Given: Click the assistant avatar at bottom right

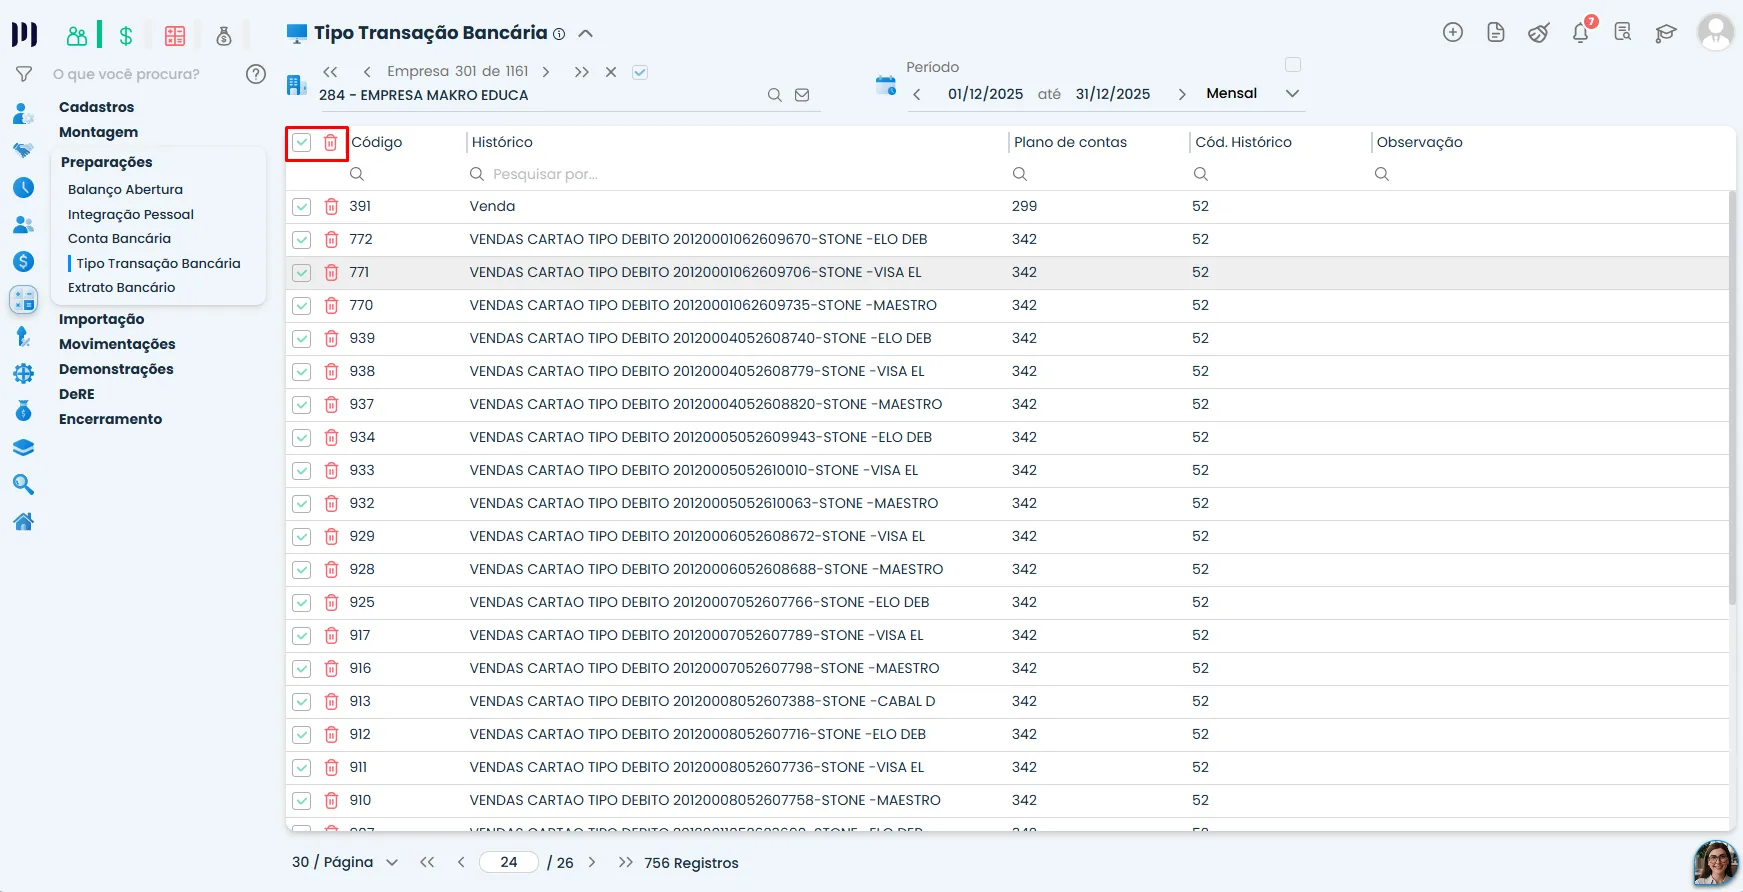Looking at the screenshot, I should click(x=1716, y=864).
